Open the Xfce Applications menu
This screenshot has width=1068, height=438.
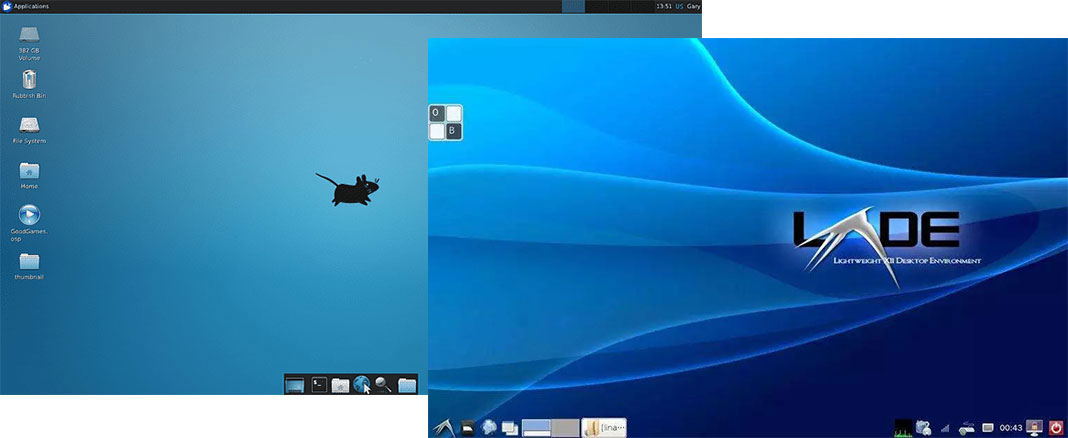[x=26, y=6]
